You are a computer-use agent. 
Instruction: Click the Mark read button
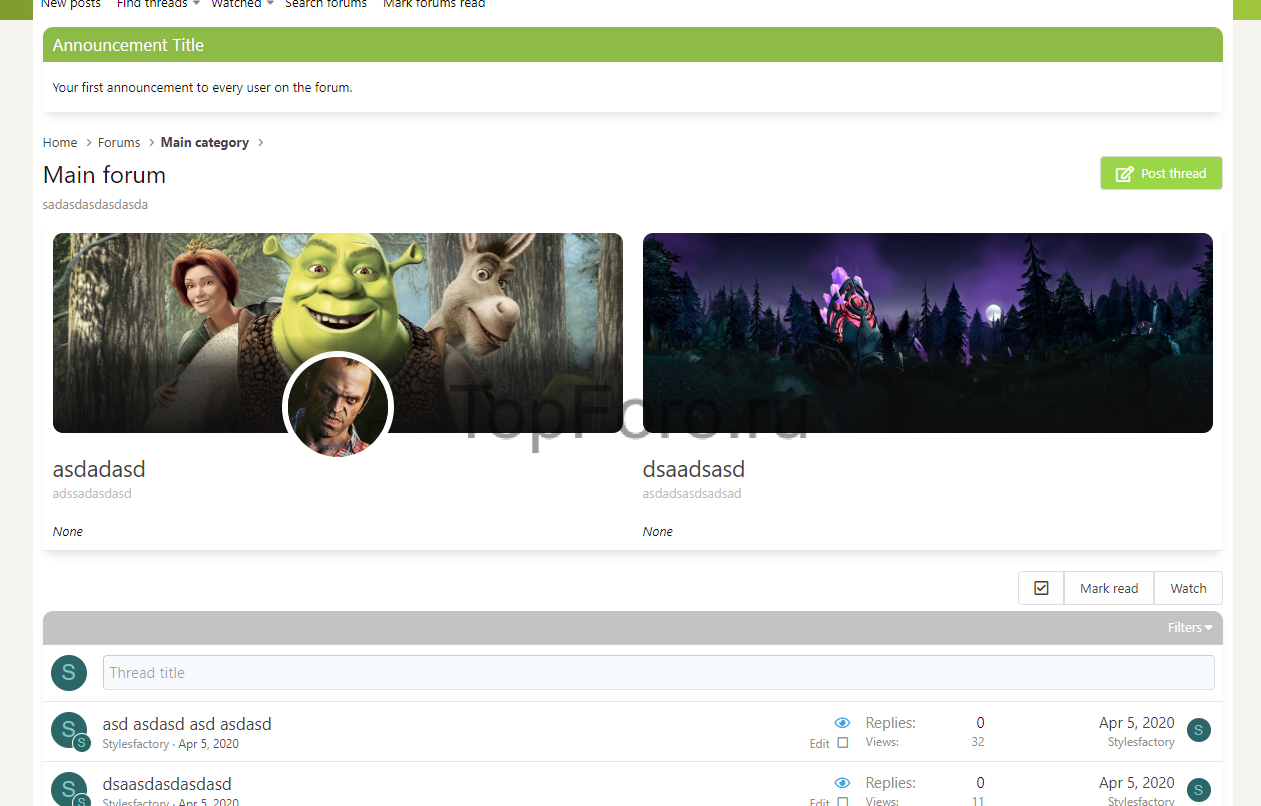click(x=1109, y=588)
